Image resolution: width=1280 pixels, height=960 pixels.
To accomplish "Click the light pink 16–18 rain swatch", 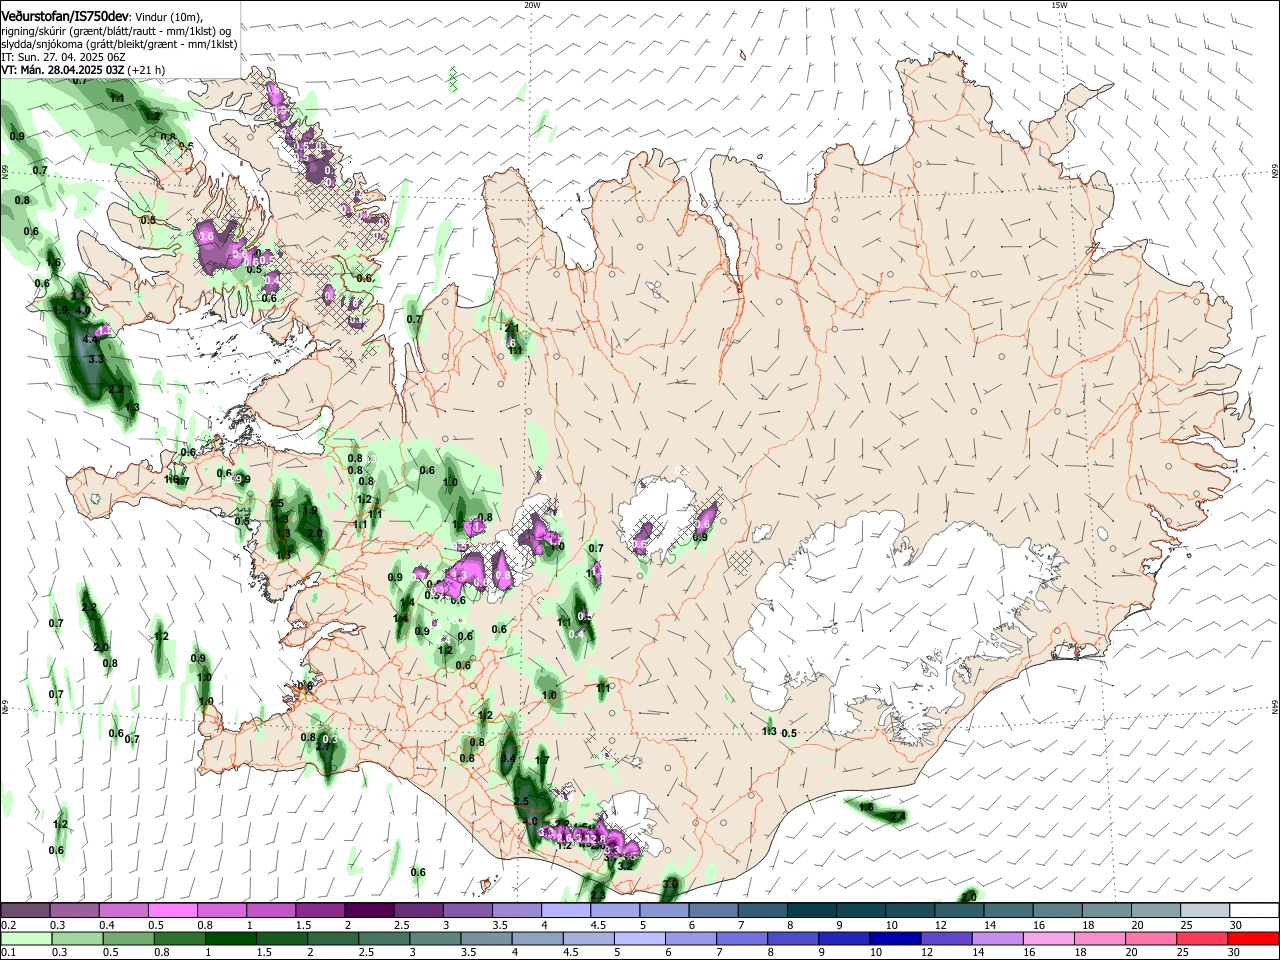I will (1048, 938).
